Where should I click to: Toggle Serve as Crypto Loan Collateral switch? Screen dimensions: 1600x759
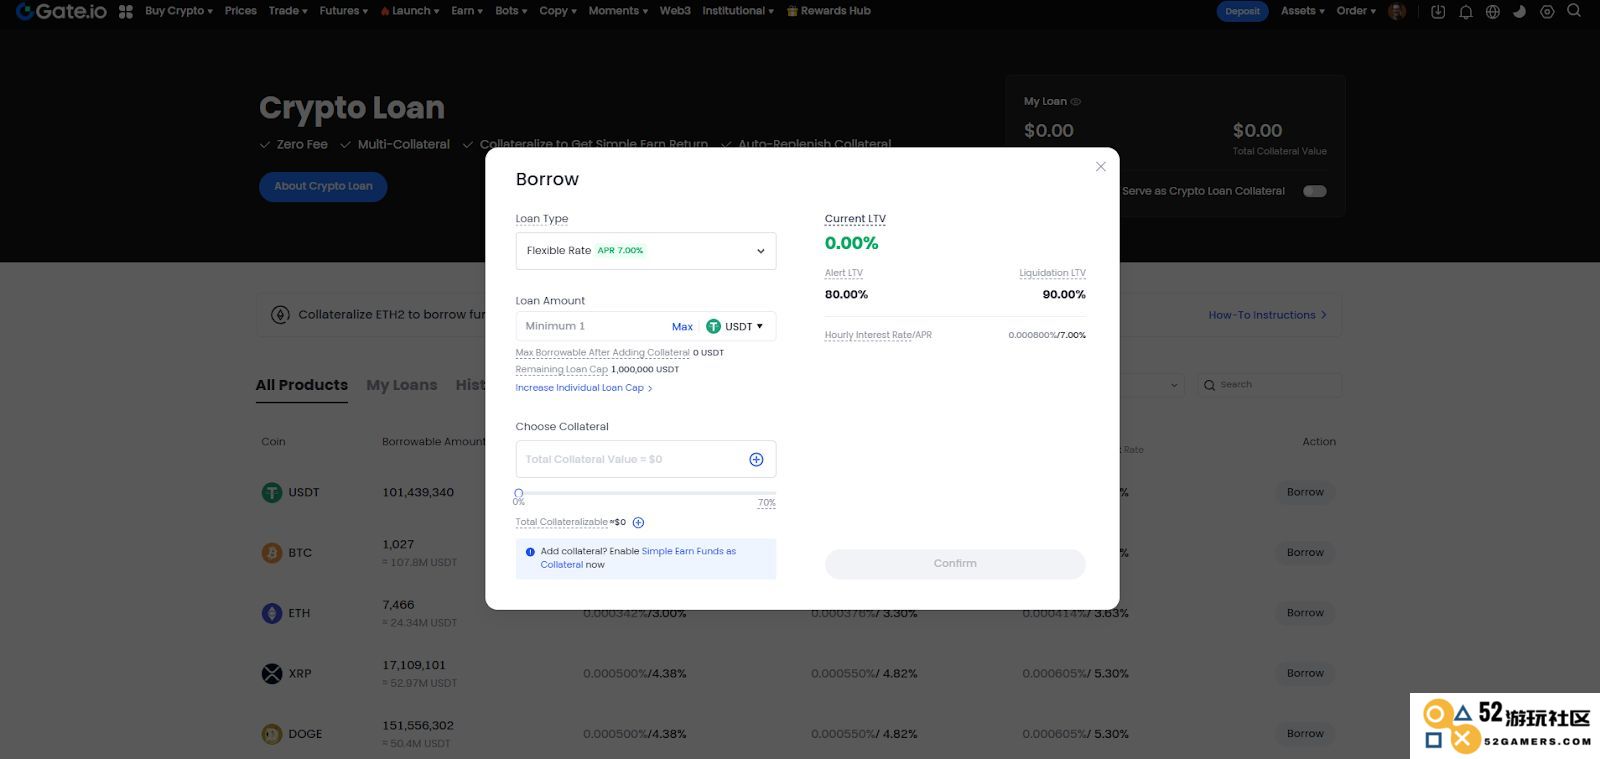1315,191
